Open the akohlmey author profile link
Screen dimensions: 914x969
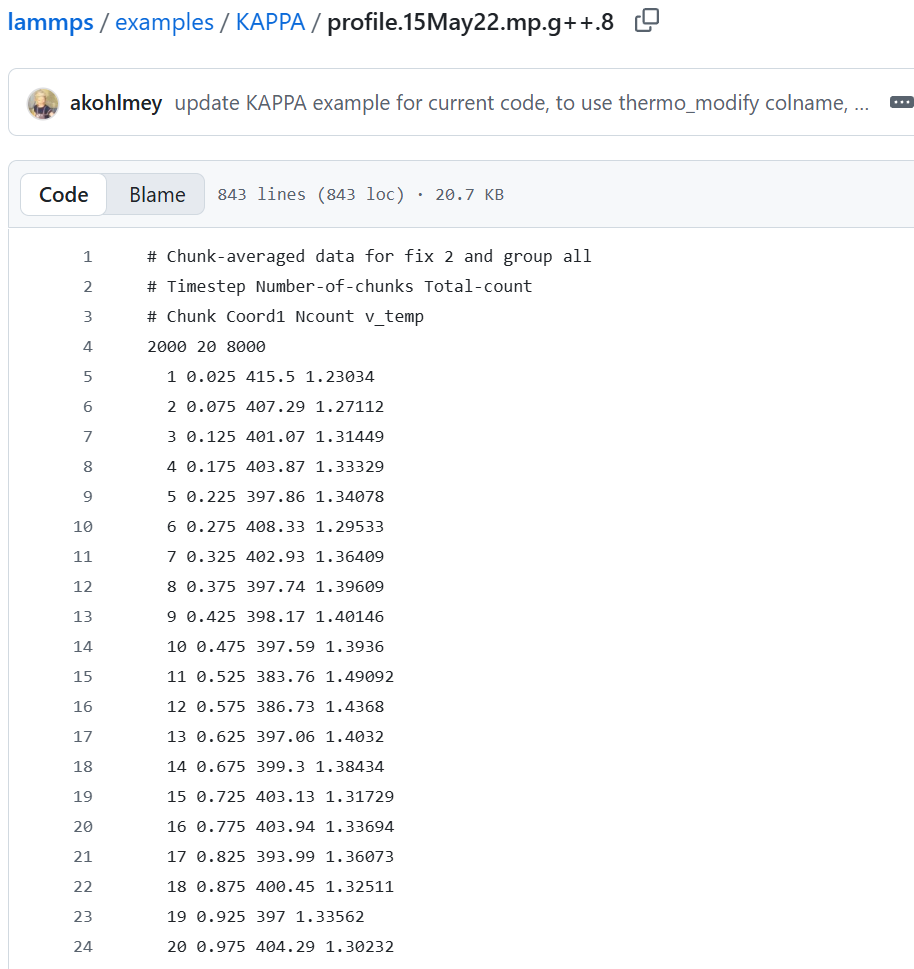(x=116, y=103)
